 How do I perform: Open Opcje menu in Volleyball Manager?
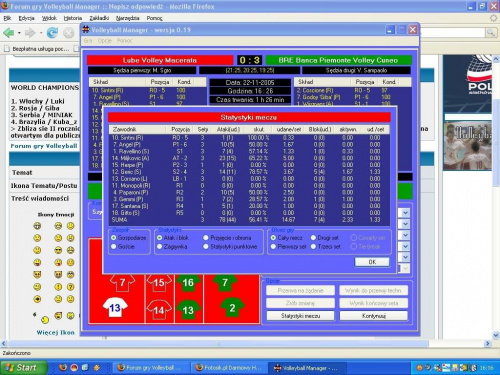104,41
